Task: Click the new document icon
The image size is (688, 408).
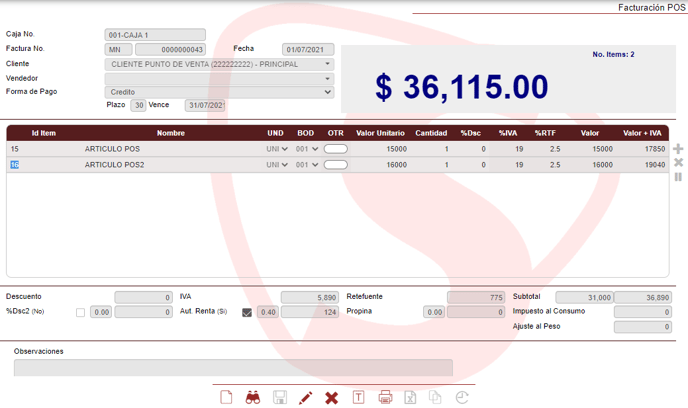Action: 227,397
